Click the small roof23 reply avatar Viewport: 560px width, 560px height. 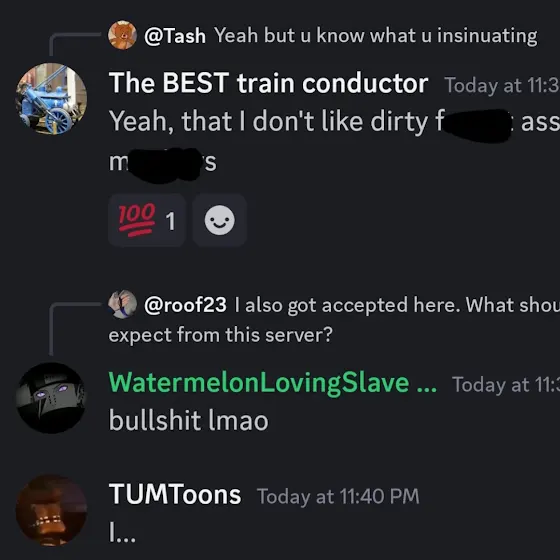coord(122,304)
